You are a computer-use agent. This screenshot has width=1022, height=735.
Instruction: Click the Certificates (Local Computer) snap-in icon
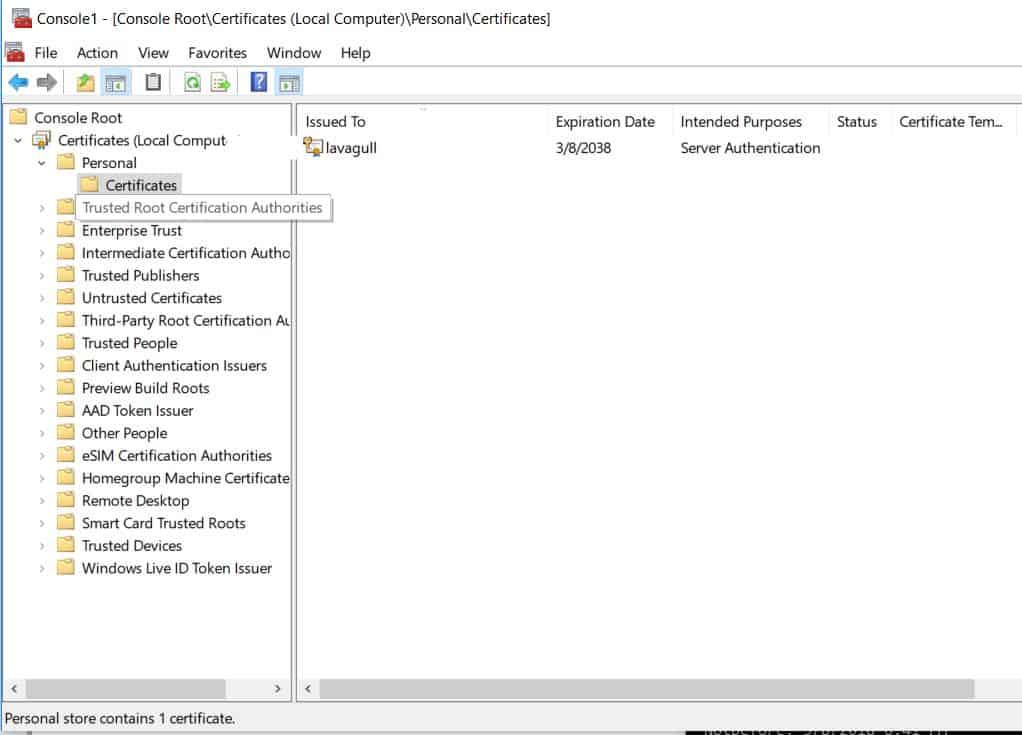coord(42,139)
